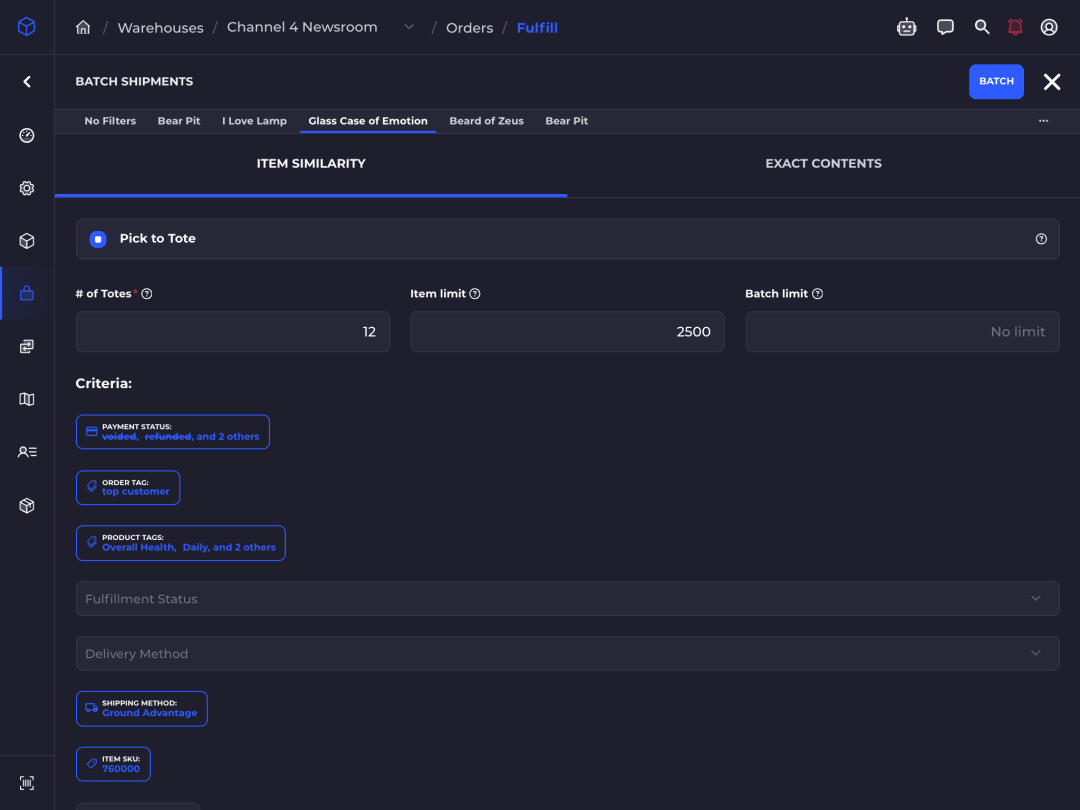
Task: Open the transfers arrows icon in sidebar
Action: 27,346
